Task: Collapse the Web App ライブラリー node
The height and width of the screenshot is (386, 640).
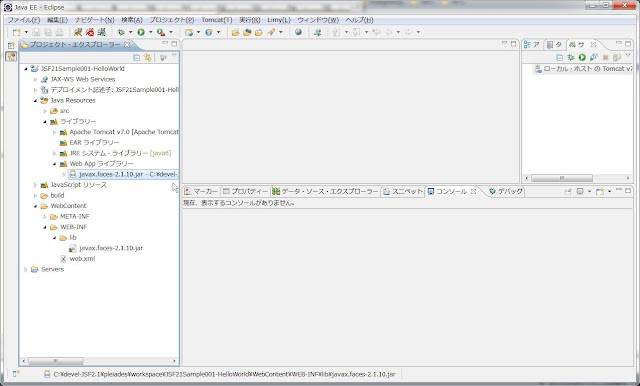Action: point(55,164)
